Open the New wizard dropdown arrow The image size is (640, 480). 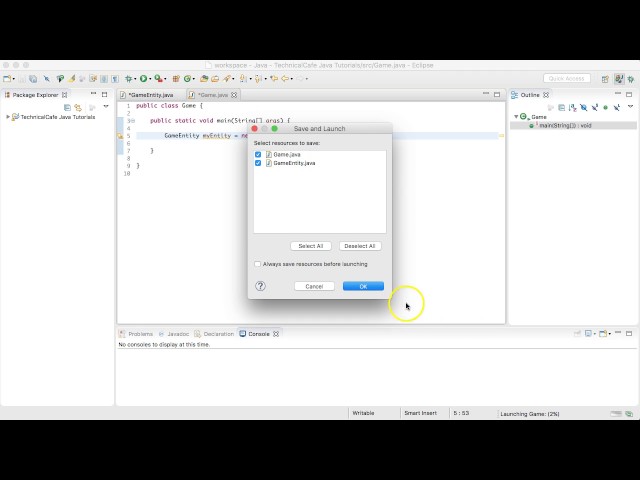point(13,79)
